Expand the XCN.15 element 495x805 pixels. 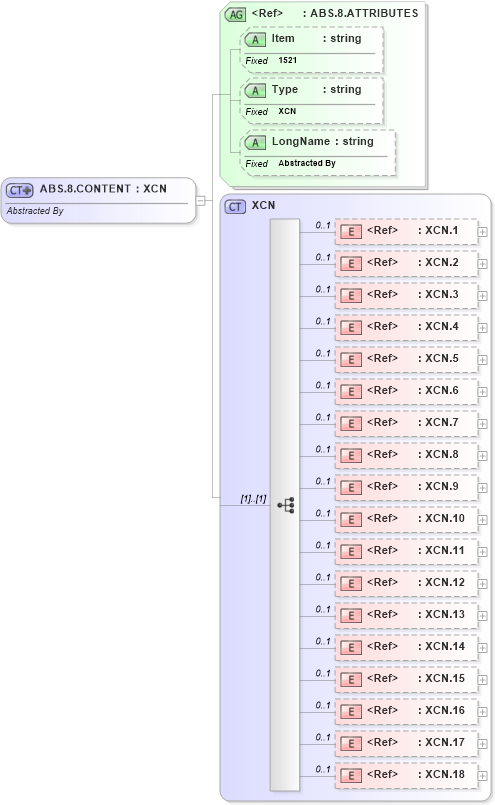tap(482, 680)
